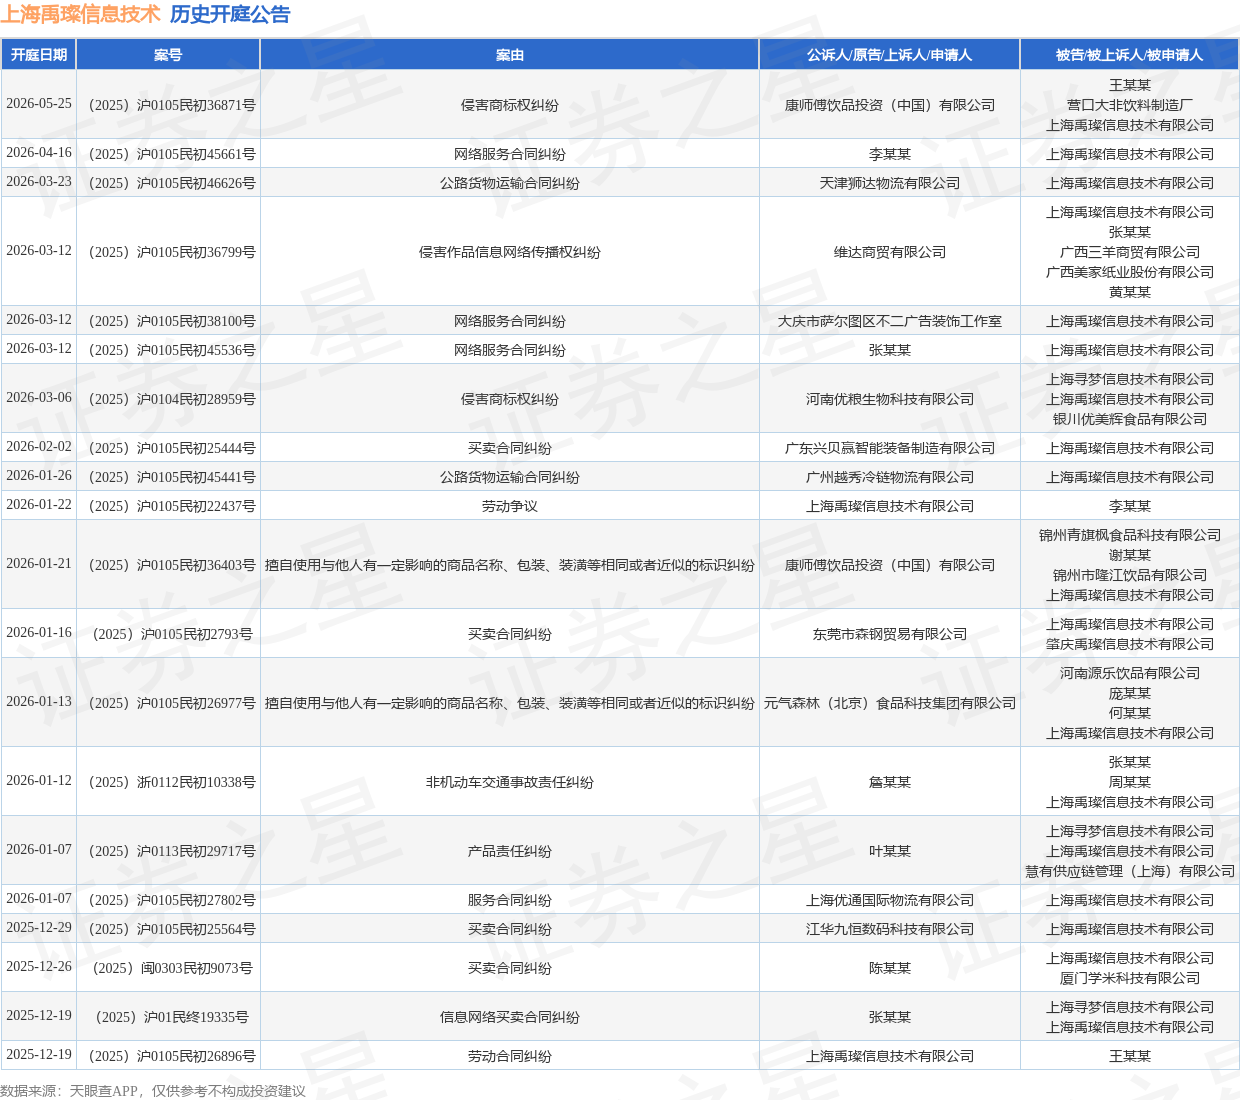The height and width of the screenshot is (1100, 1240).
Task: Click cause 服务合同纠纷
Action: [510, 900]
